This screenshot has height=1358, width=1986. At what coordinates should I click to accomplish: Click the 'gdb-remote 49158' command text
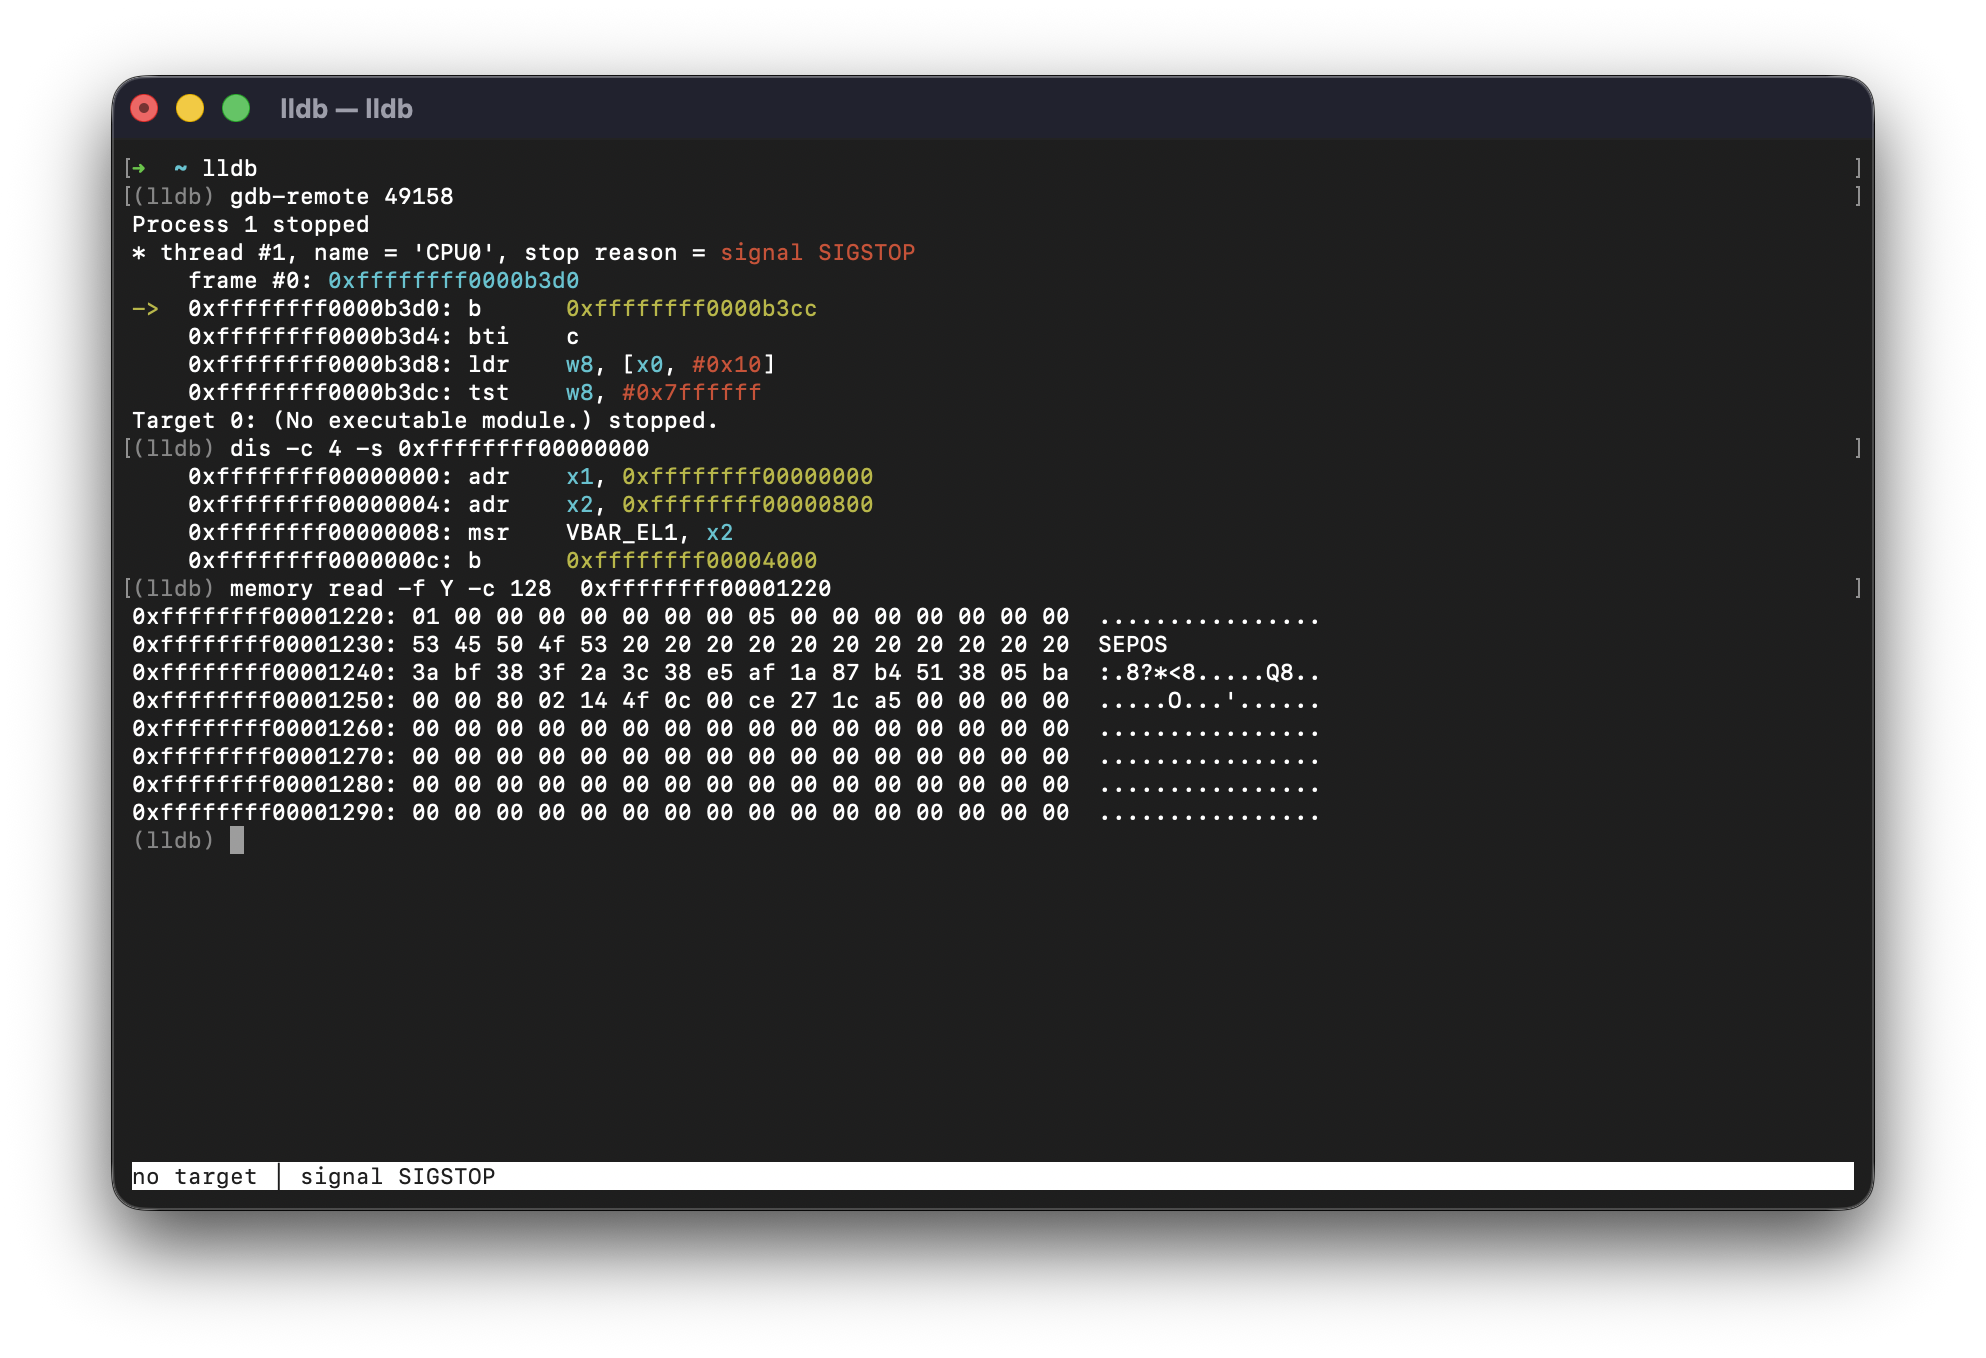pos(341,197)
